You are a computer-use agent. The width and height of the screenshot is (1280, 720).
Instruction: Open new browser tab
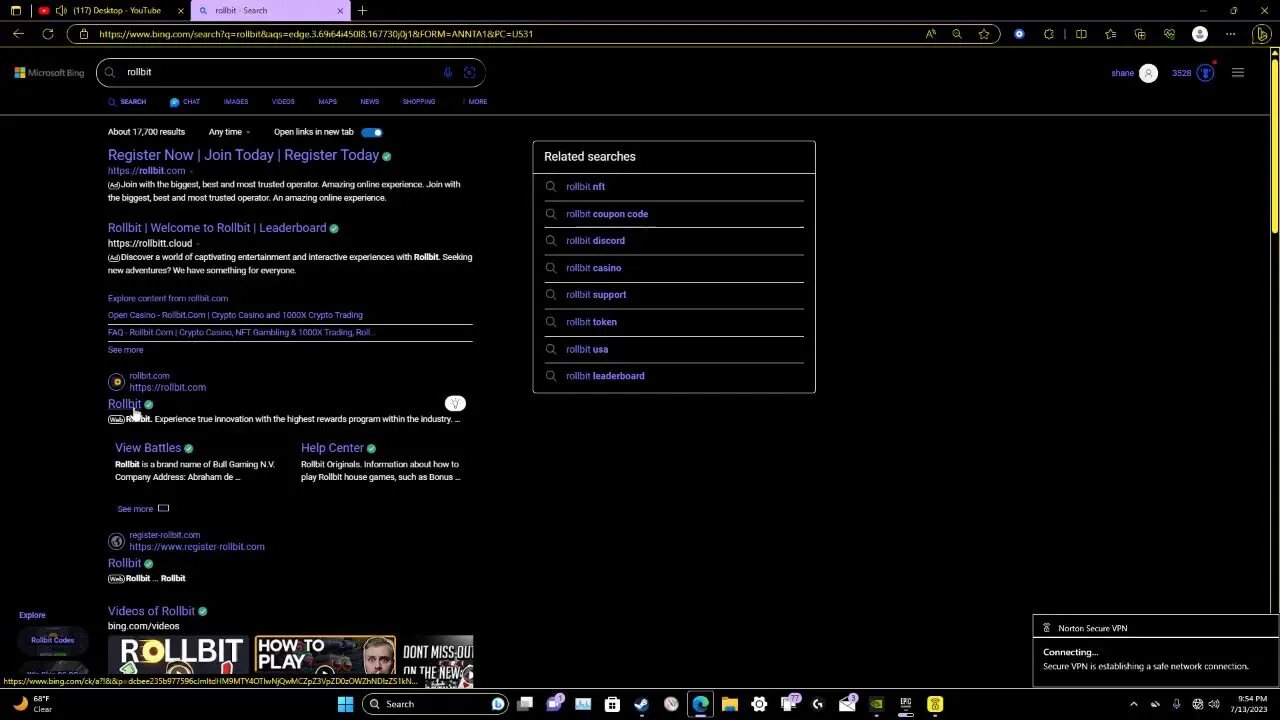(362, 11)
